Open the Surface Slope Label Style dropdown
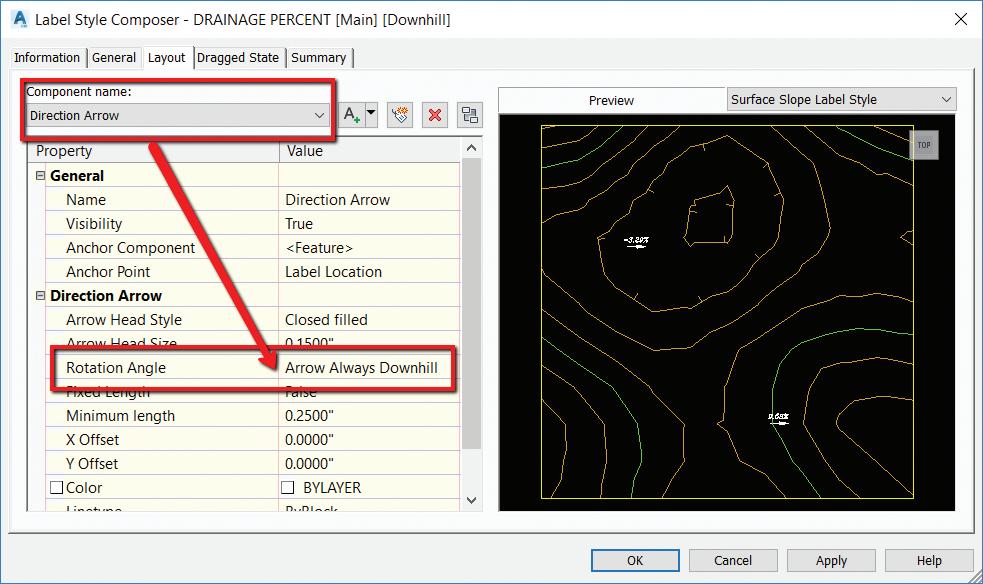 coord(841,99)
